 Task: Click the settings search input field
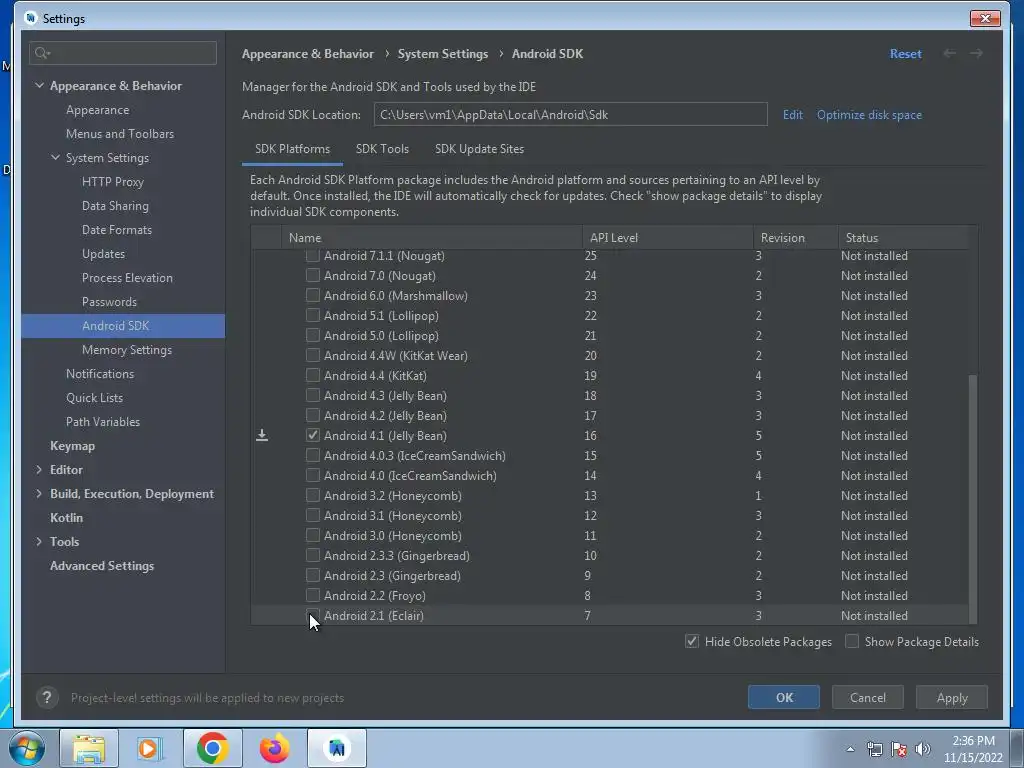point(123,53)
